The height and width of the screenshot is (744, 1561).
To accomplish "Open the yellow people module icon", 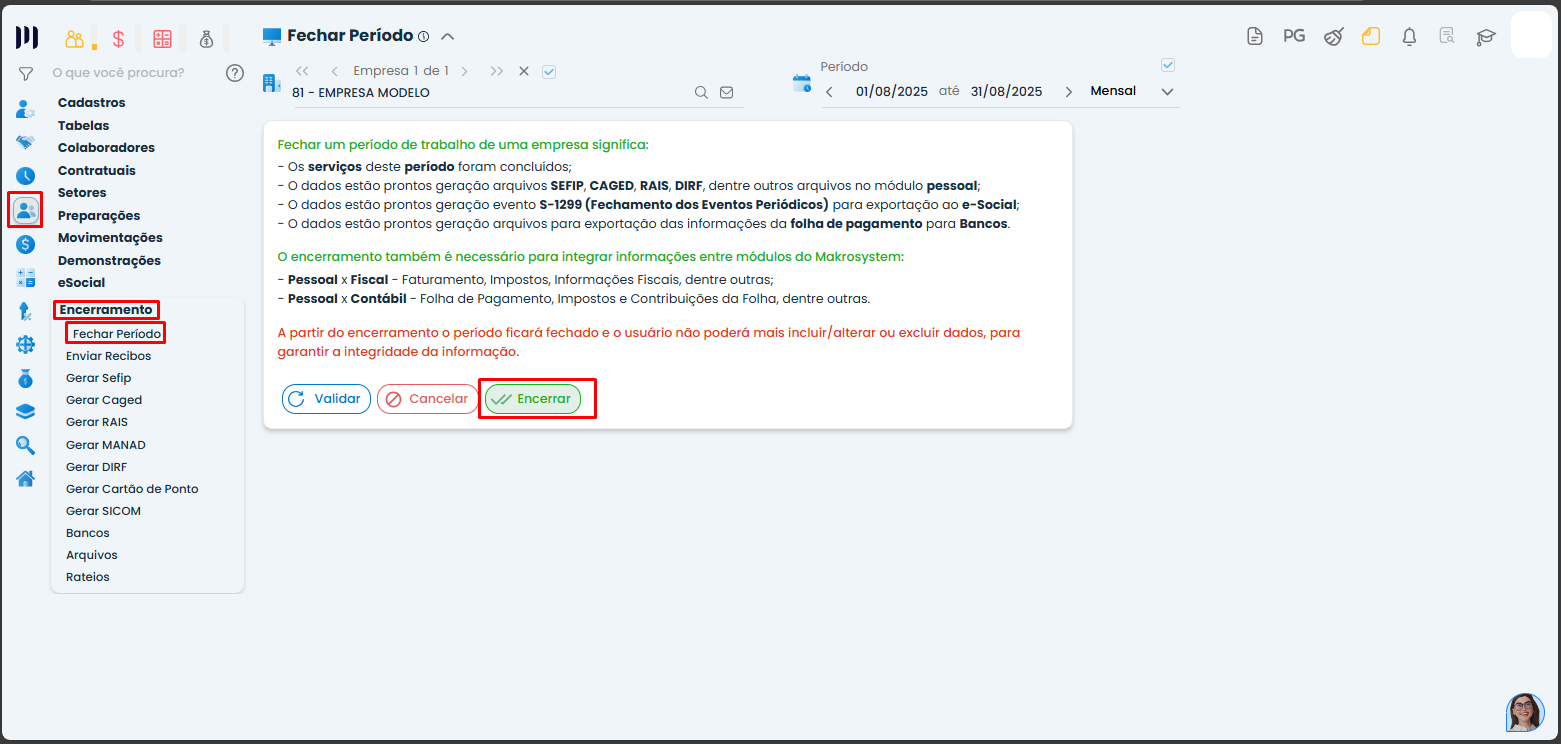I will point(75,39).
